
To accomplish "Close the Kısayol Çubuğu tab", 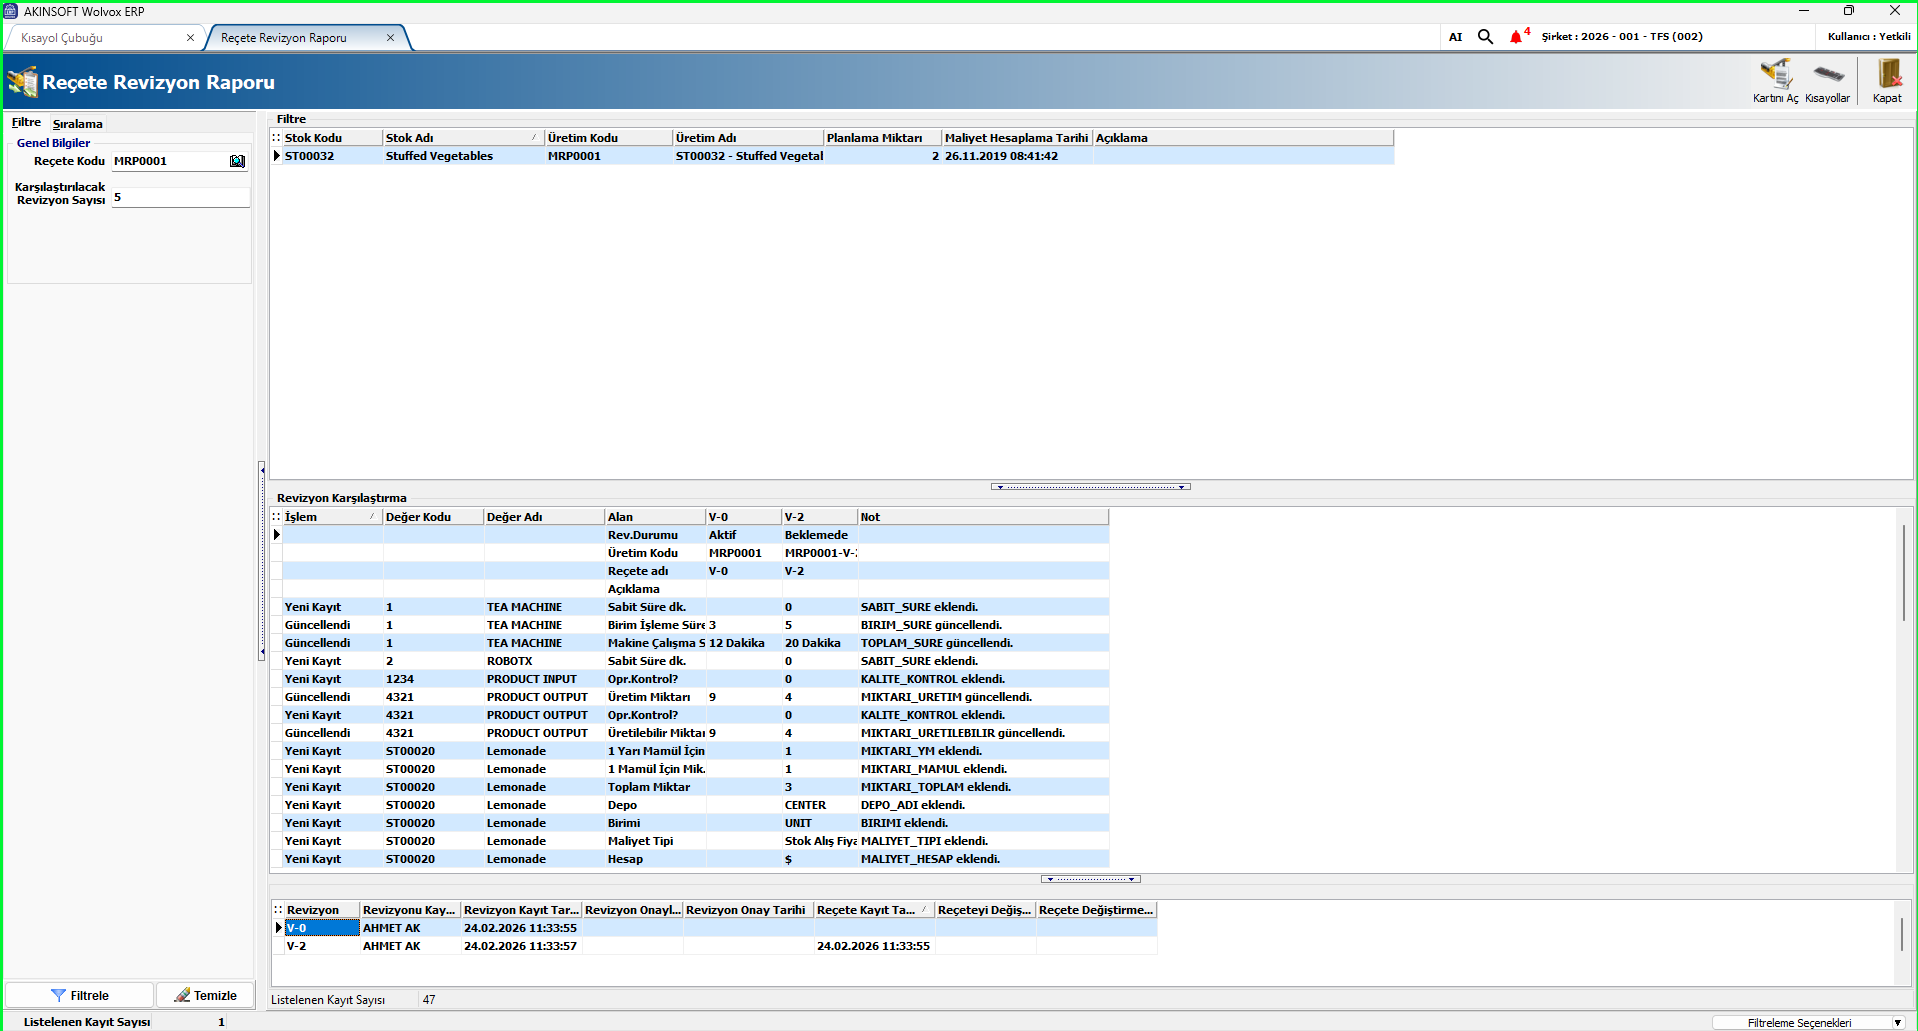I will 190,38.
